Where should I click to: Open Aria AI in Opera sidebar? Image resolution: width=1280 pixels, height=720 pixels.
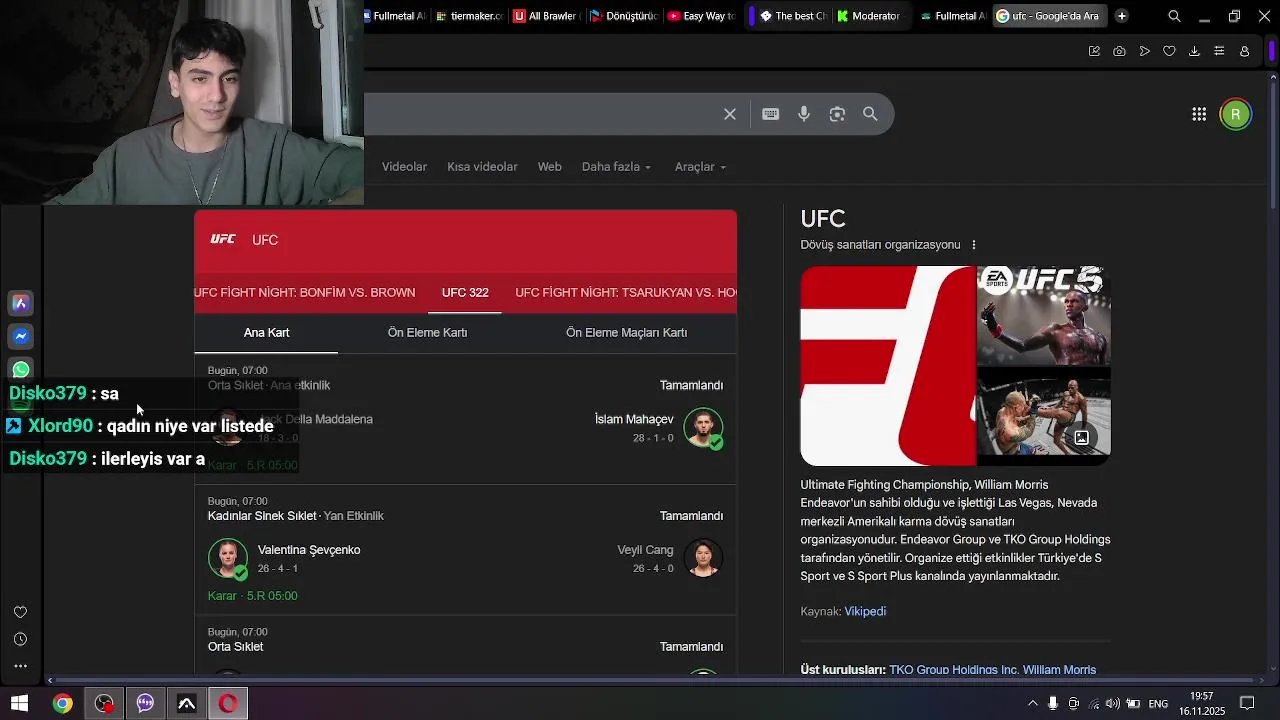(21, 303)
